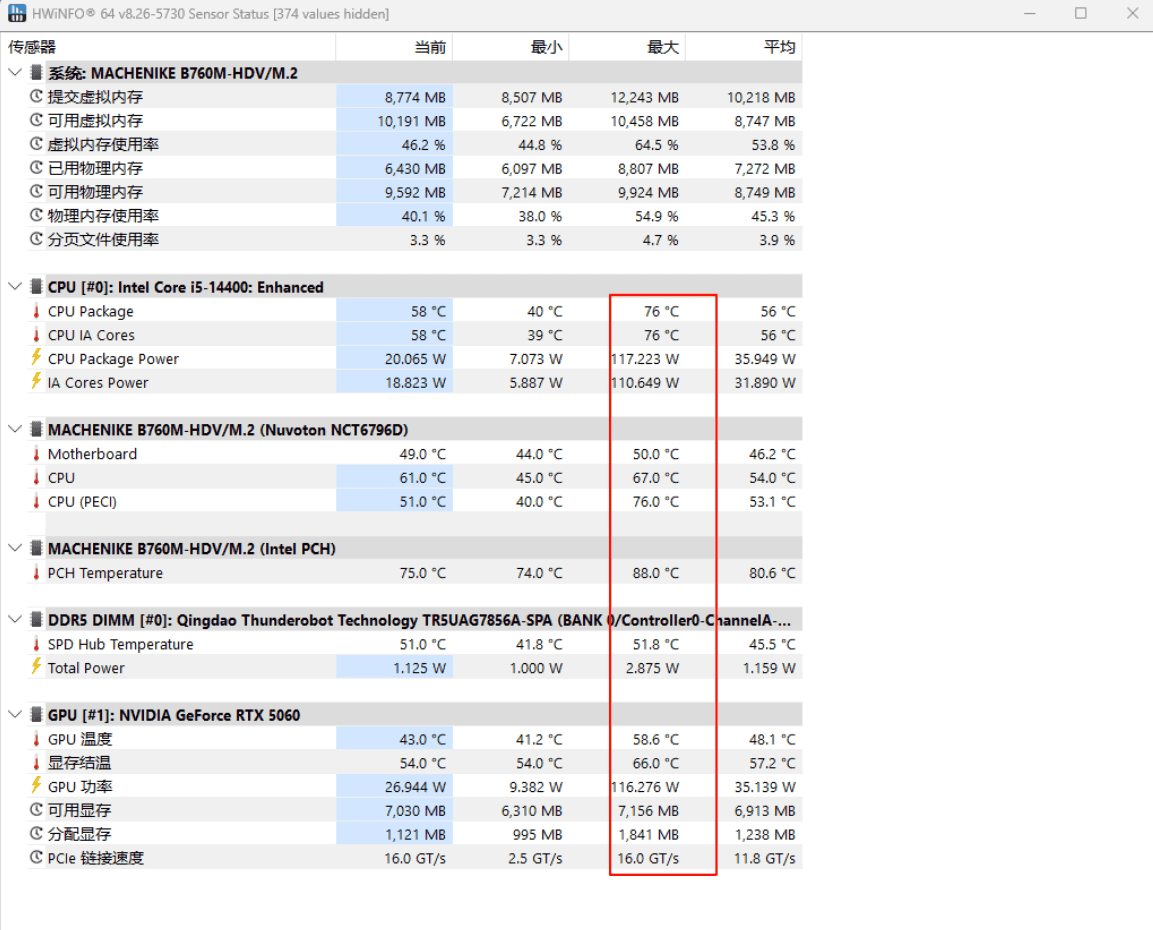Click thermometer icon next to CPU (PECI)
This screenshot has width=1153, height=930.
pyautogui.click(x=36, y=501)
